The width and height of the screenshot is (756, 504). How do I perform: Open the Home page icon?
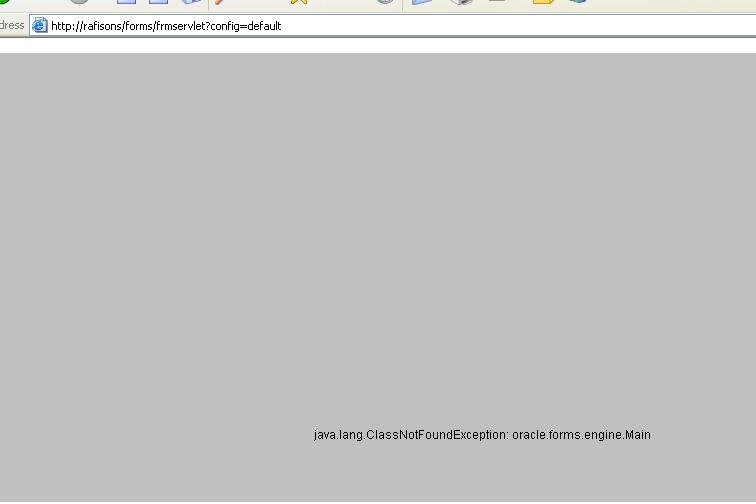191,2
